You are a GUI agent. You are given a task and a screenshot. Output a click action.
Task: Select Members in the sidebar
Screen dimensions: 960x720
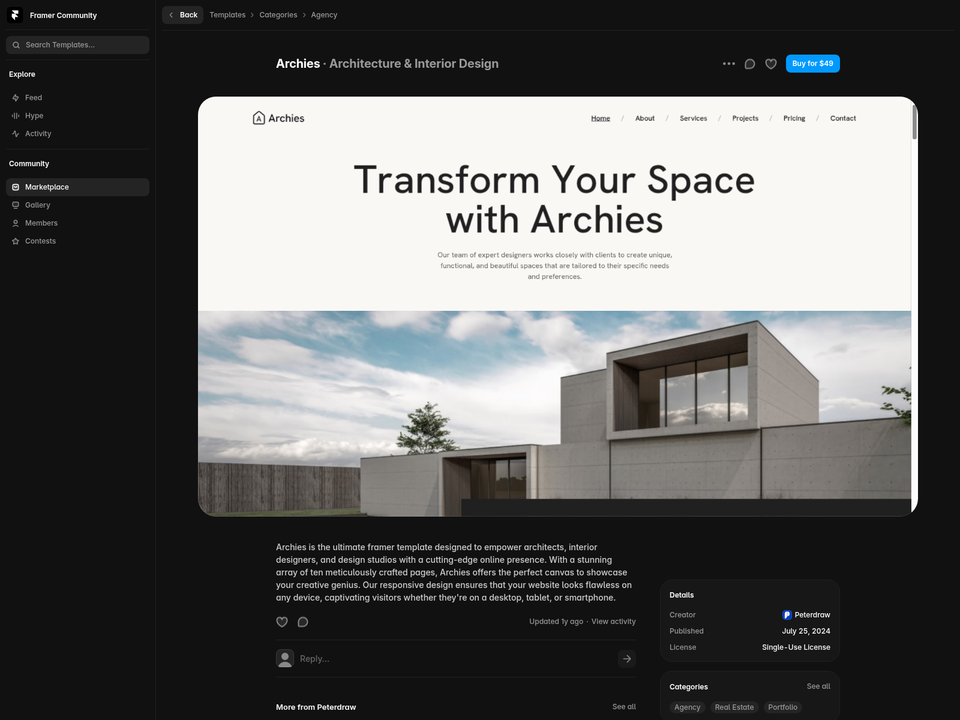(x=78, y=223)
